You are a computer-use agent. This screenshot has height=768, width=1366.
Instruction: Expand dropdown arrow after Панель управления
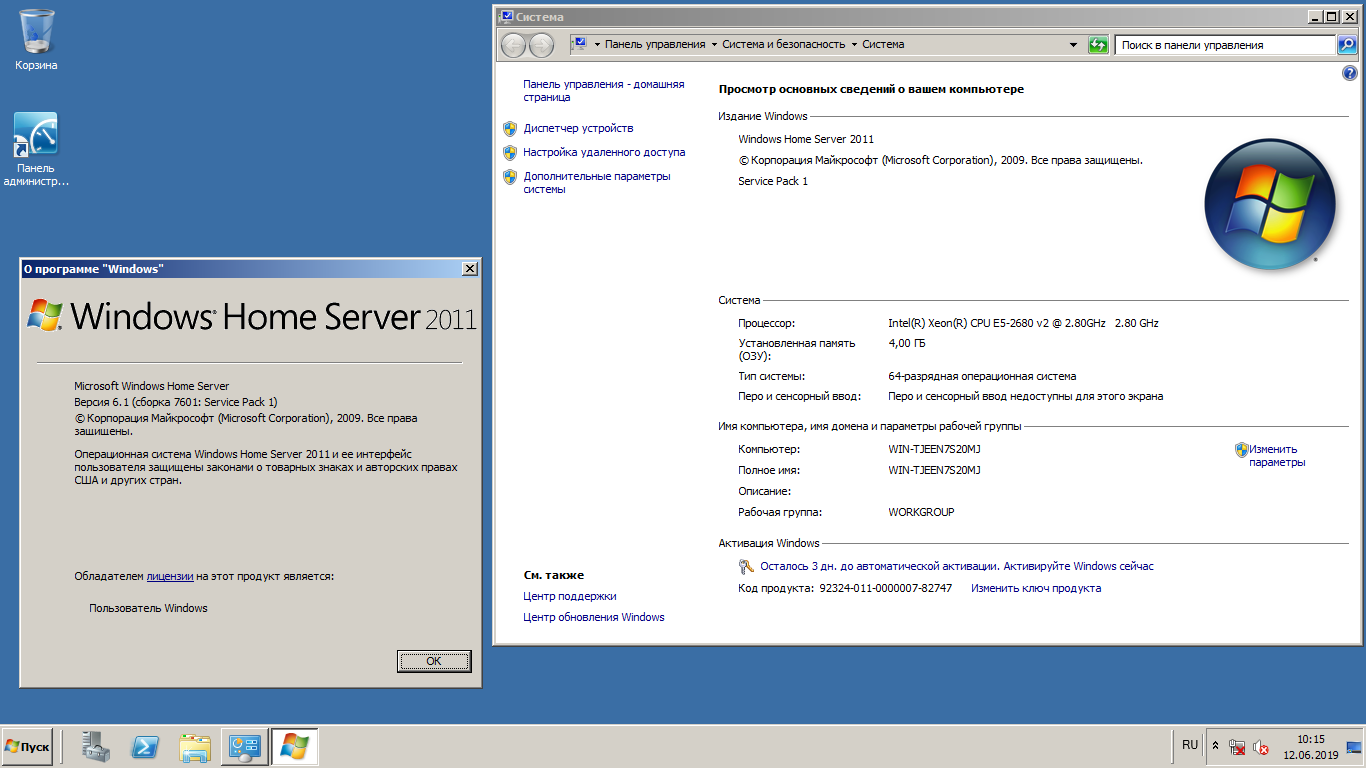tap(714, 45)
